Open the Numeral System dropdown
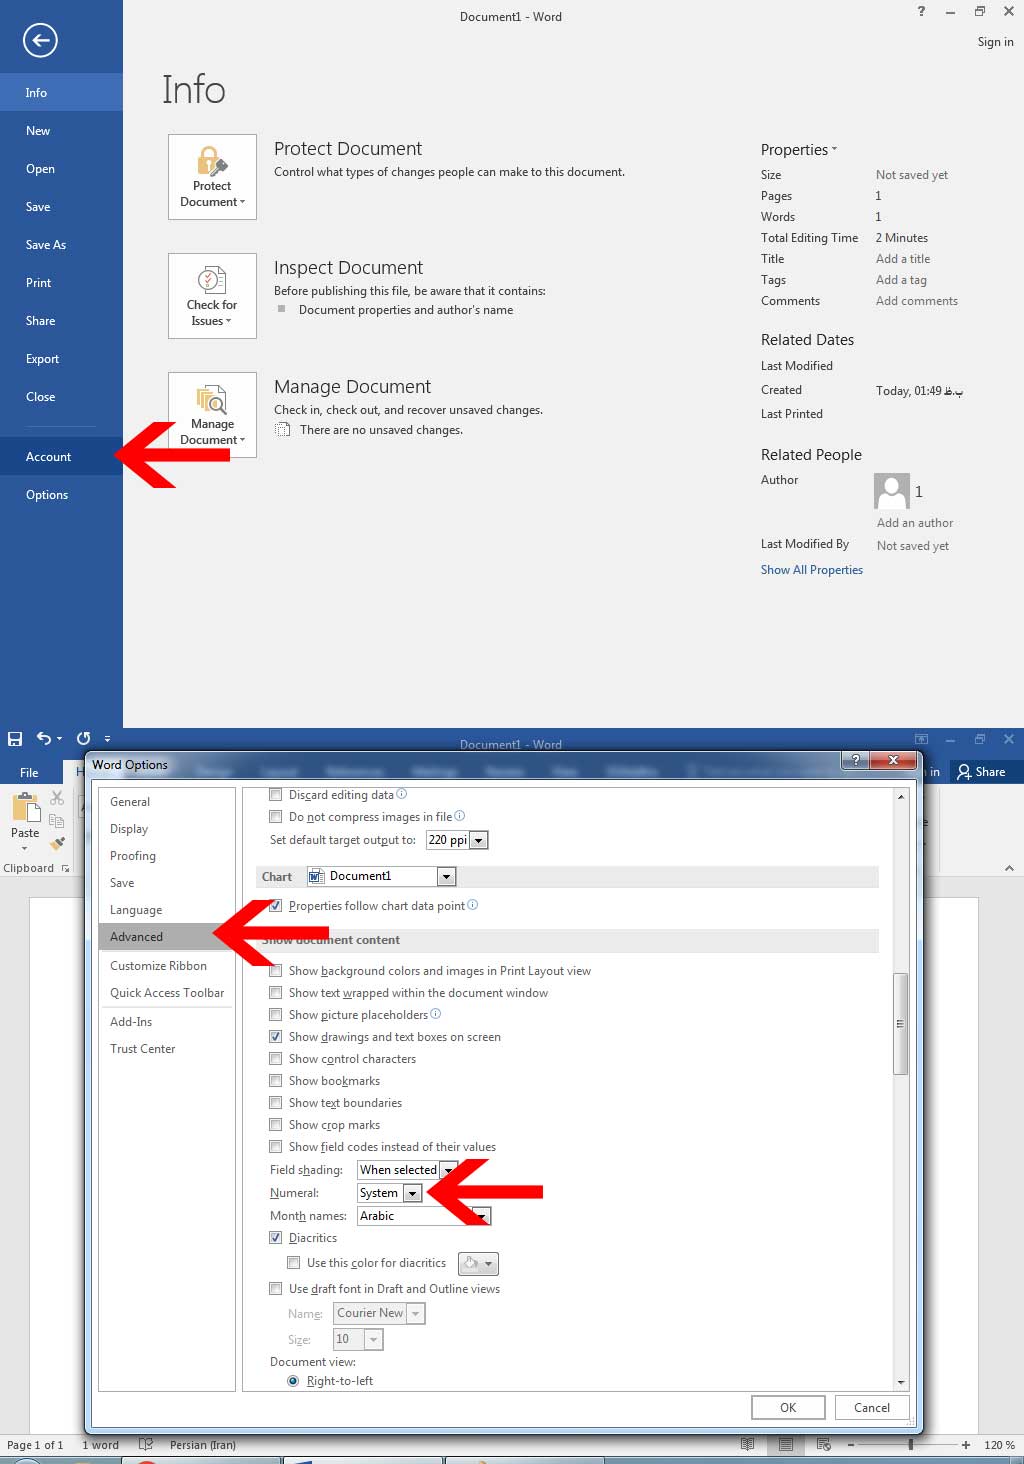1024x1464 pixels. point(412,1193)
